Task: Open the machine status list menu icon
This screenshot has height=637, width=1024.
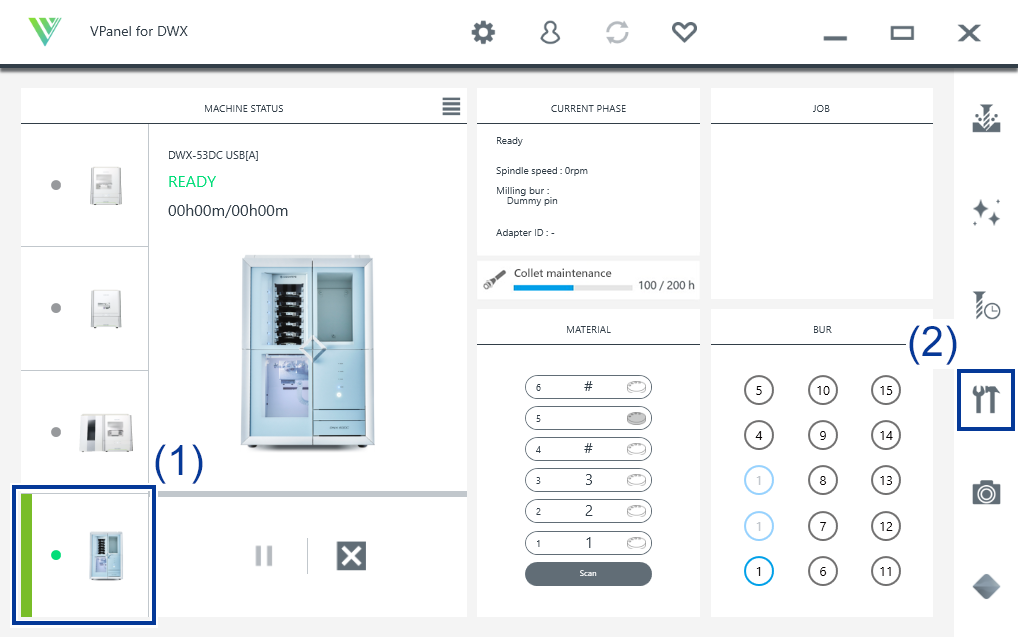Action: point(451,106)
